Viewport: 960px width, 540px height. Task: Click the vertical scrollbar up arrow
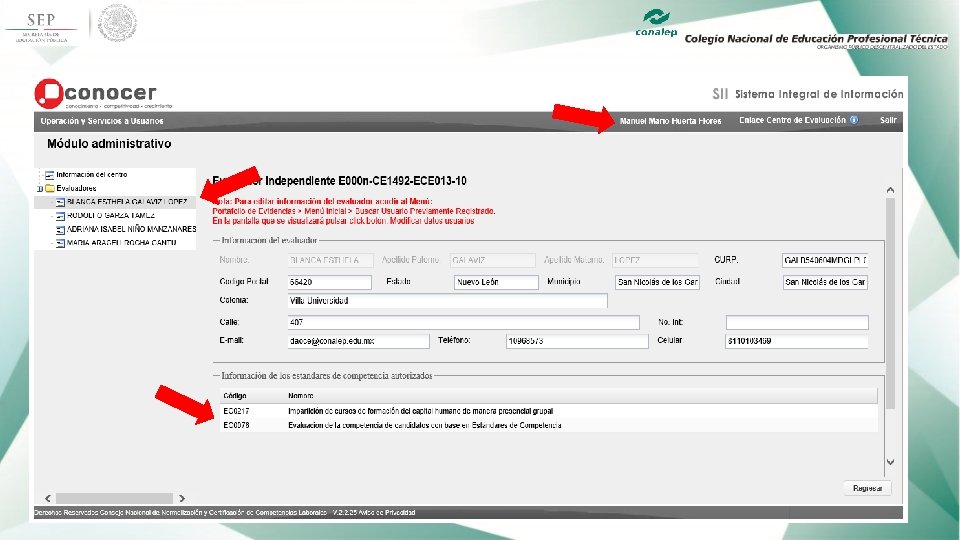890,190
